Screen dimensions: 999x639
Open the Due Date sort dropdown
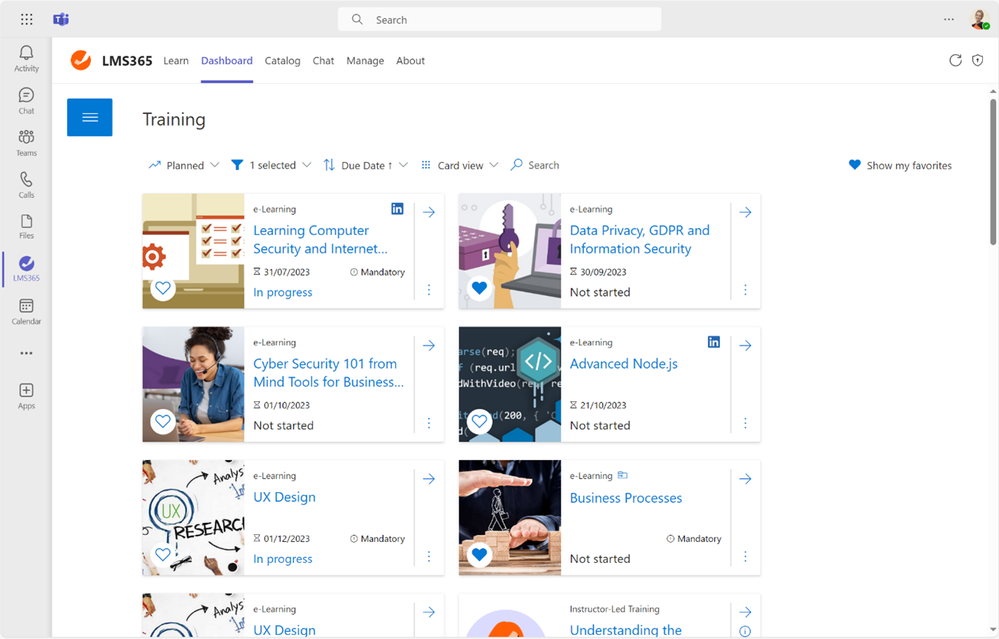[x=365, y=165]
